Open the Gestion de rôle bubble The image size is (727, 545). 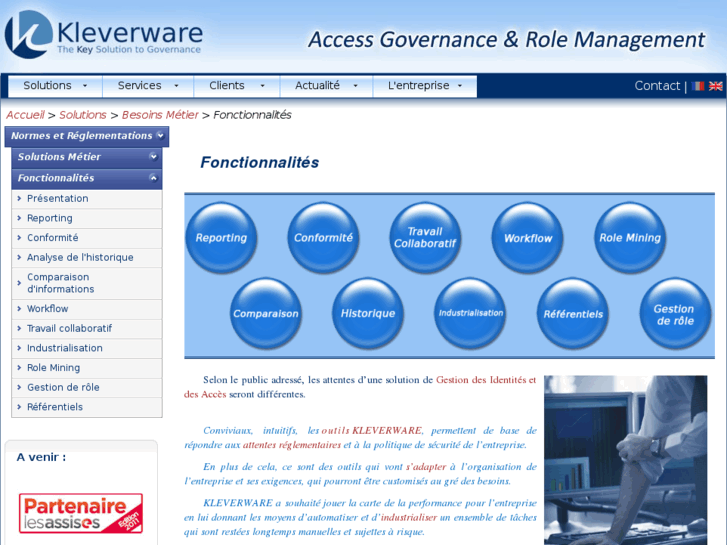675,313
